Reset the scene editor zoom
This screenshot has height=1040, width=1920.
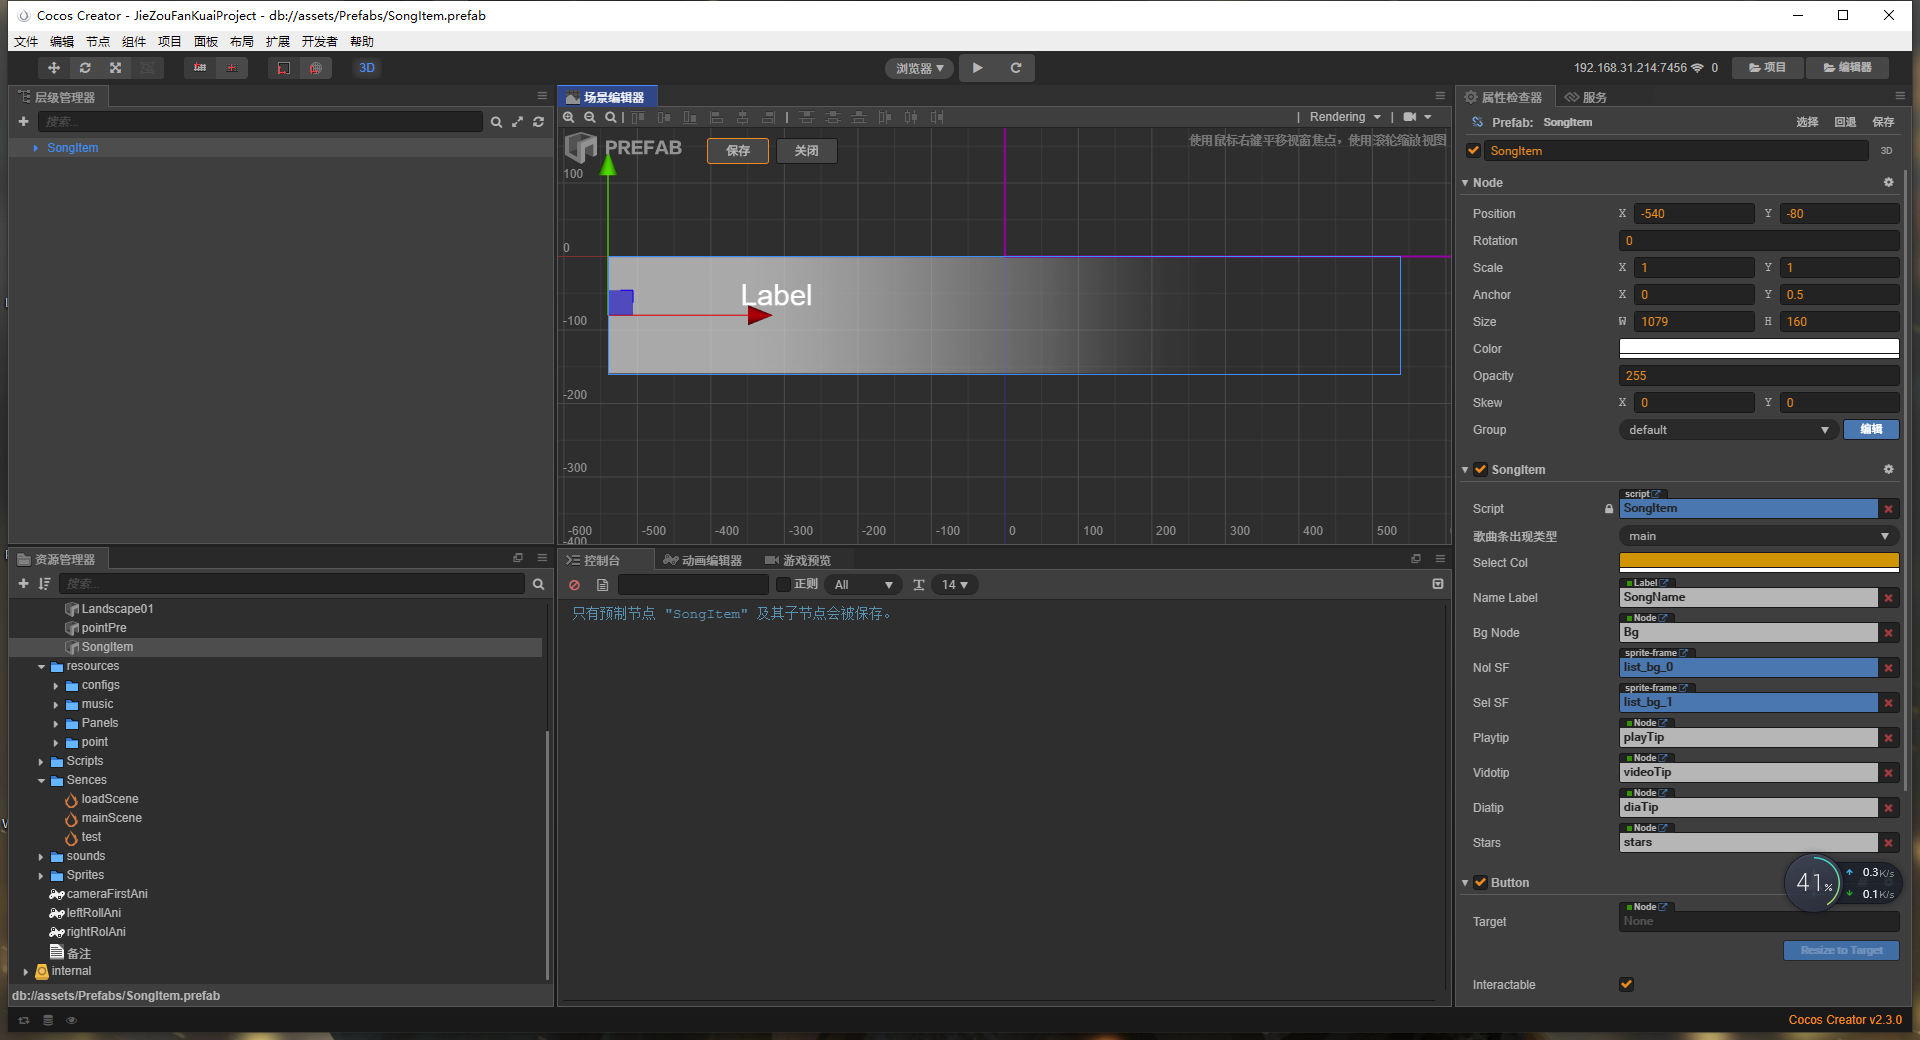610,117
